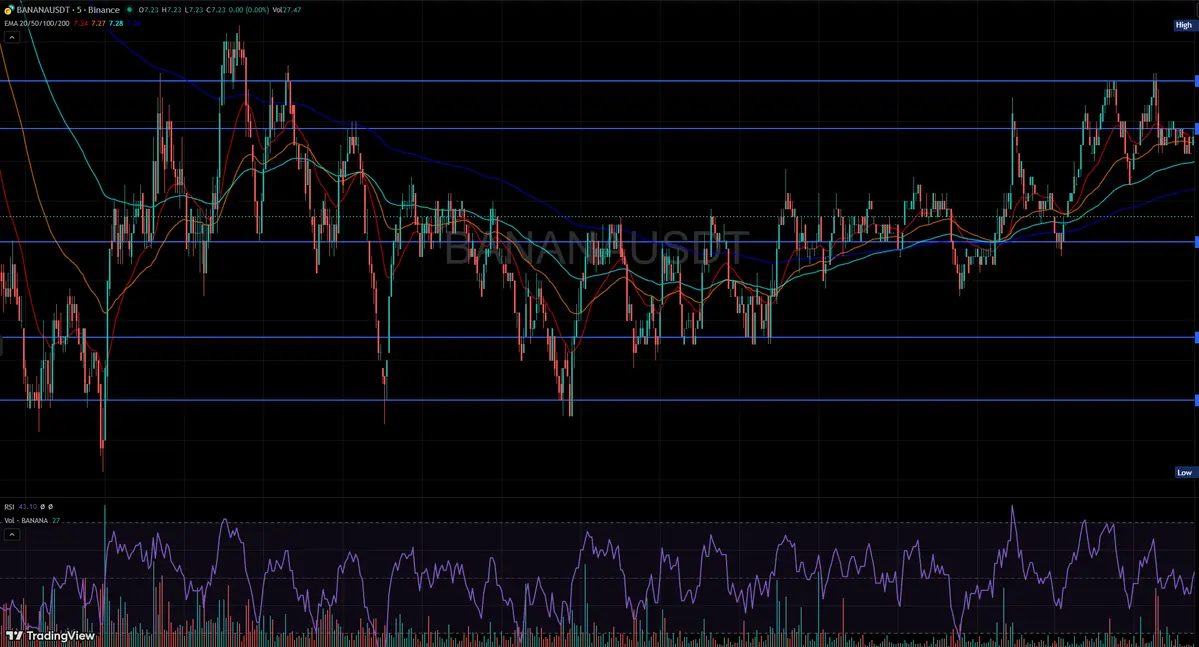Image resolution: width=1199 pixels, height=647 pixels.
Task: Collapse the legend arrow below Vol · BANANA
Action: pos(11,535)
